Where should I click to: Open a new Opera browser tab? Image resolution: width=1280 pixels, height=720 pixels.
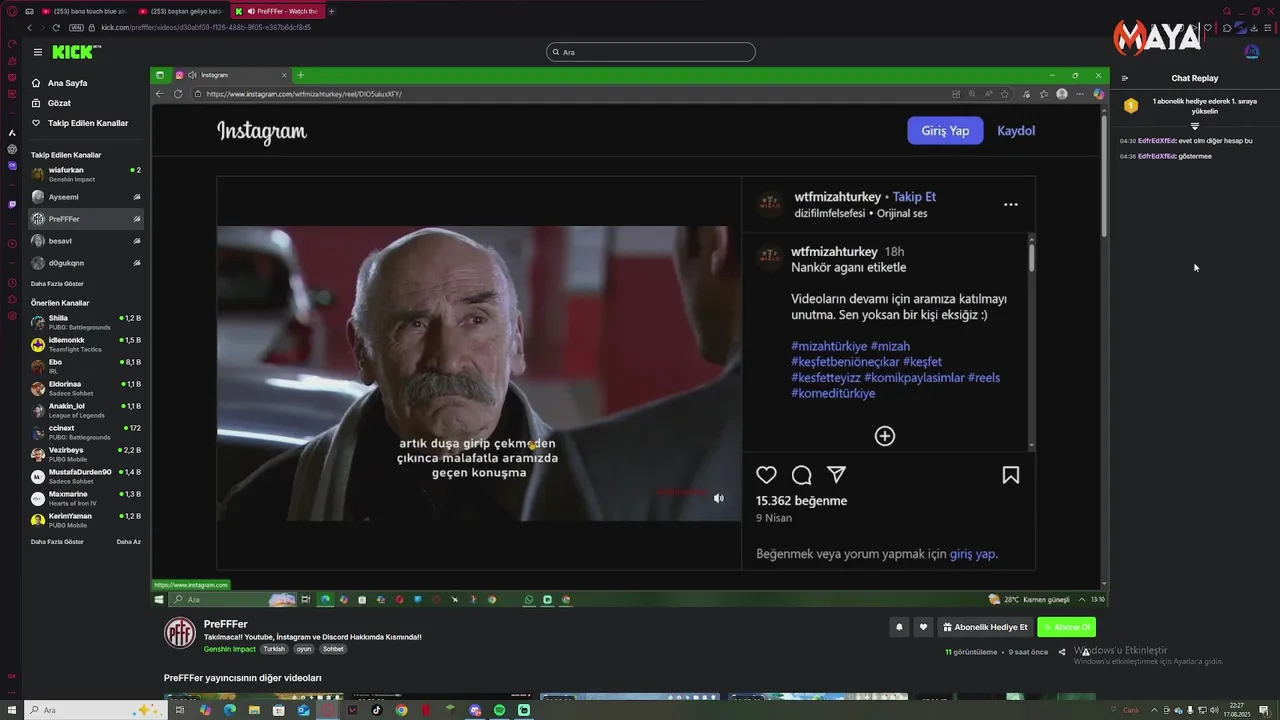point(332,11)
